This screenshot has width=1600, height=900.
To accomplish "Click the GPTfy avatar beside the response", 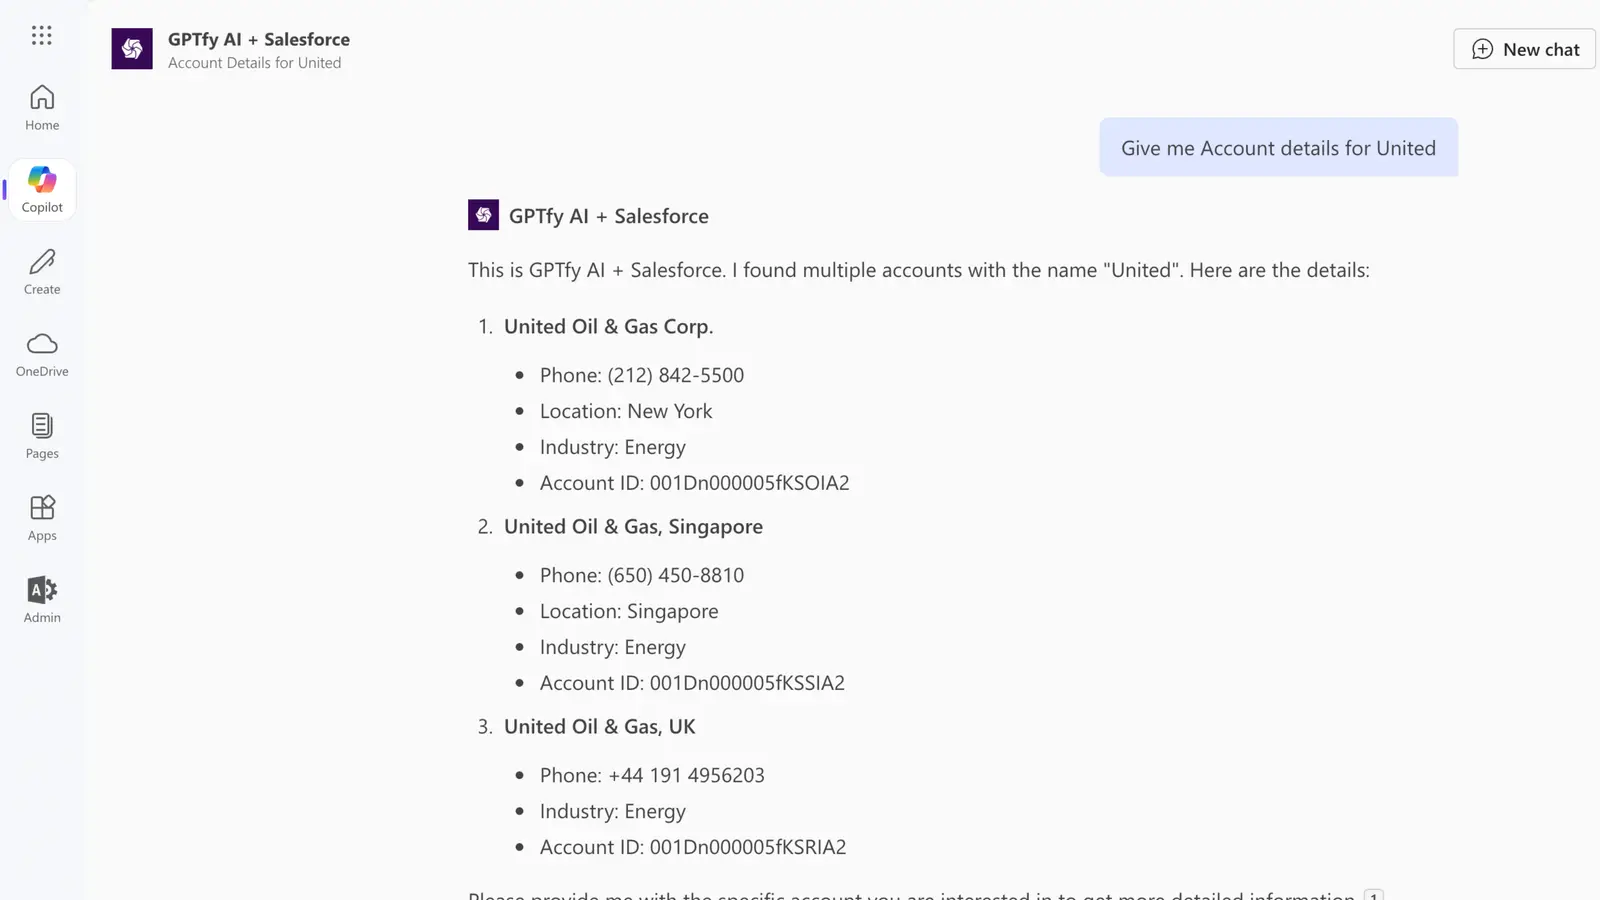I will pos(483,215).
